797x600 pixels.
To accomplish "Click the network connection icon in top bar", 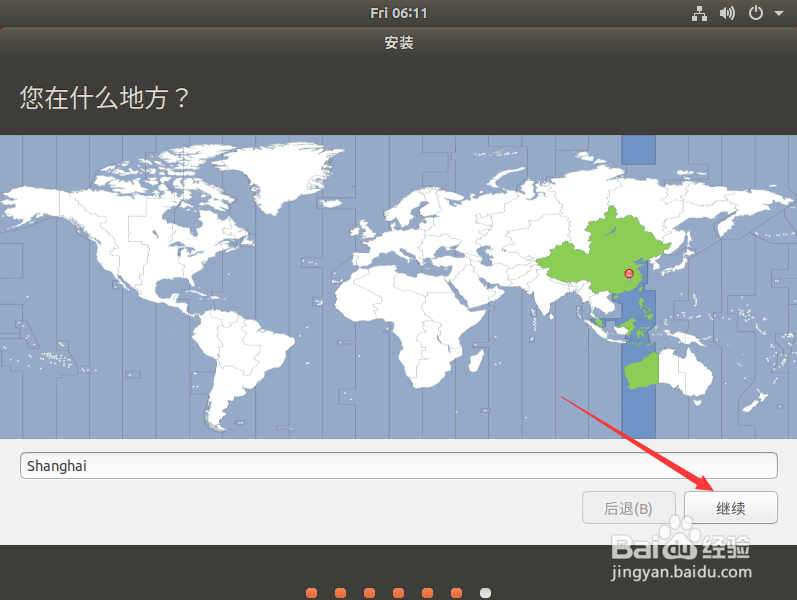I will click(699, 14).
